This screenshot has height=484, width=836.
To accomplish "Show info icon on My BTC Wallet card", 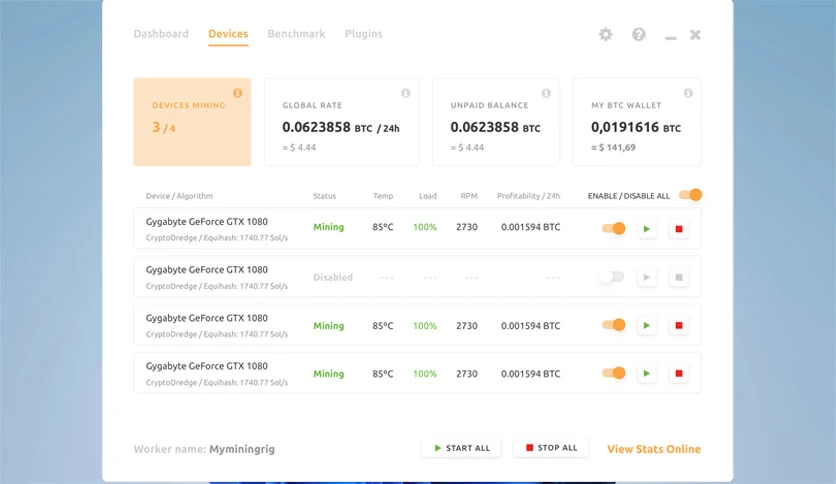I will (x=688, y=93).
